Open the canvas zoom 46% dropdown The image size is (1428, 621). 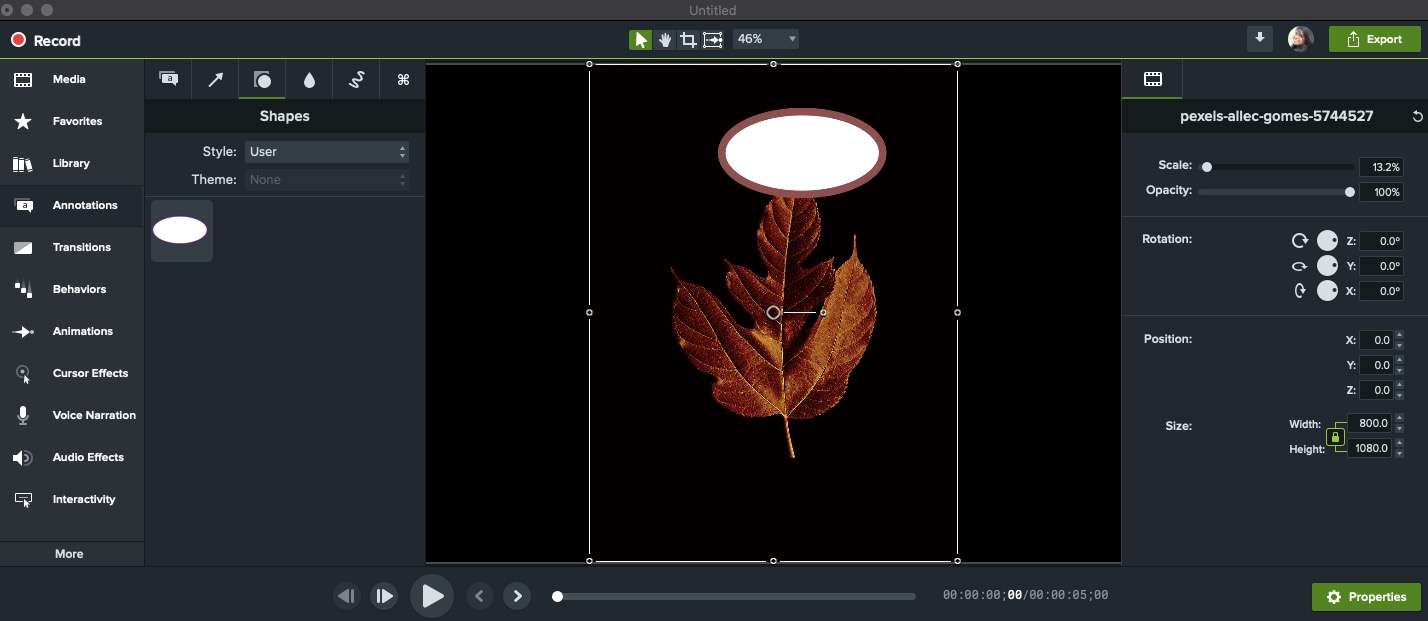click(766, 39)
